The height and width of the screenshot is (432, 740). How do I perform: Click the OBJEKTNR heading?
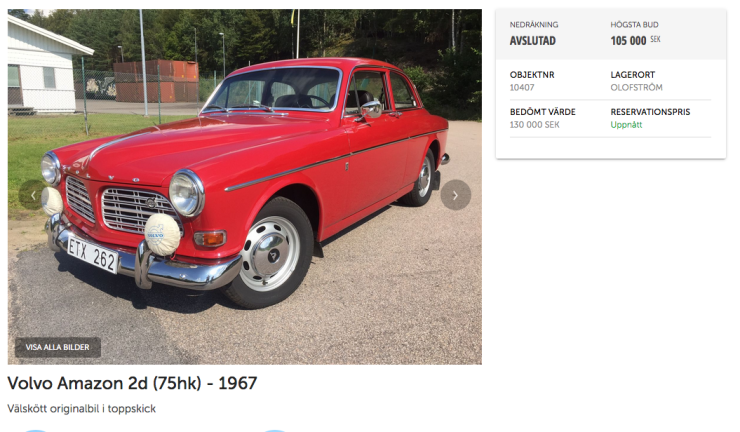532,75
